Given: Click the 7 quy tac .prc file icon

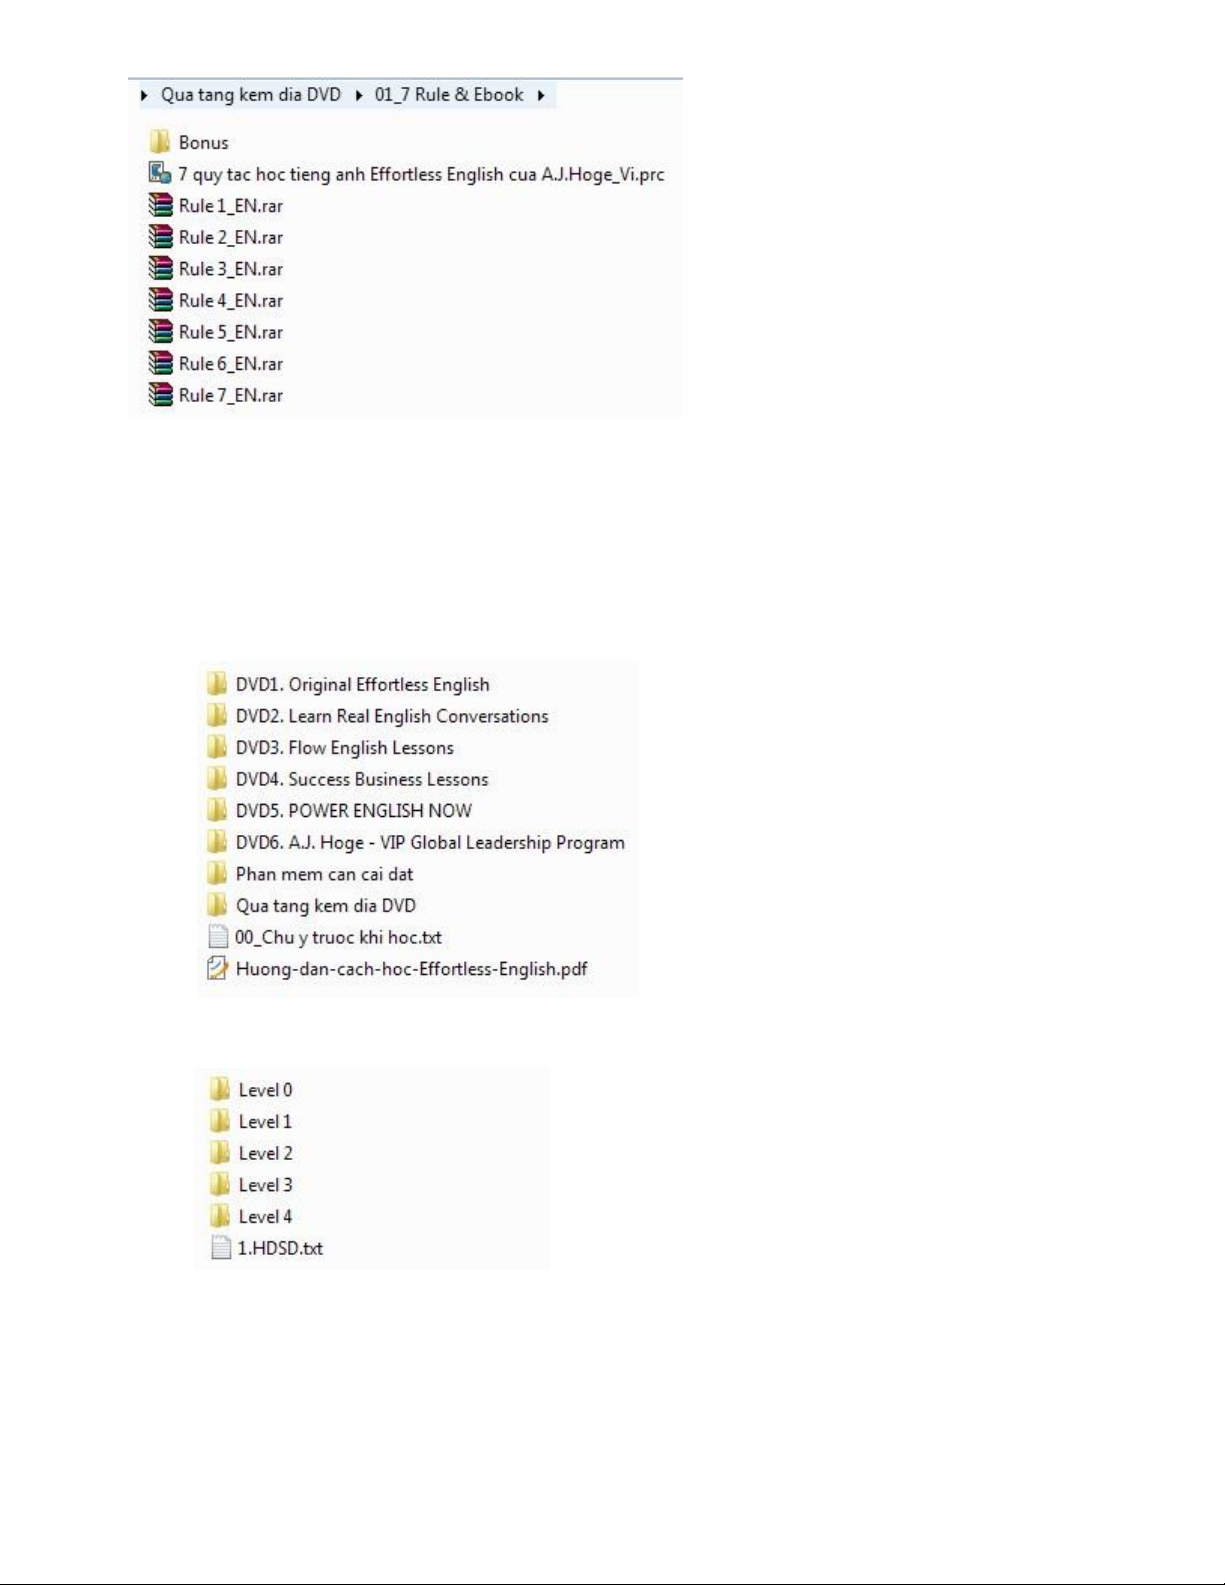Looking at the screenshot, I should [160, 173].
